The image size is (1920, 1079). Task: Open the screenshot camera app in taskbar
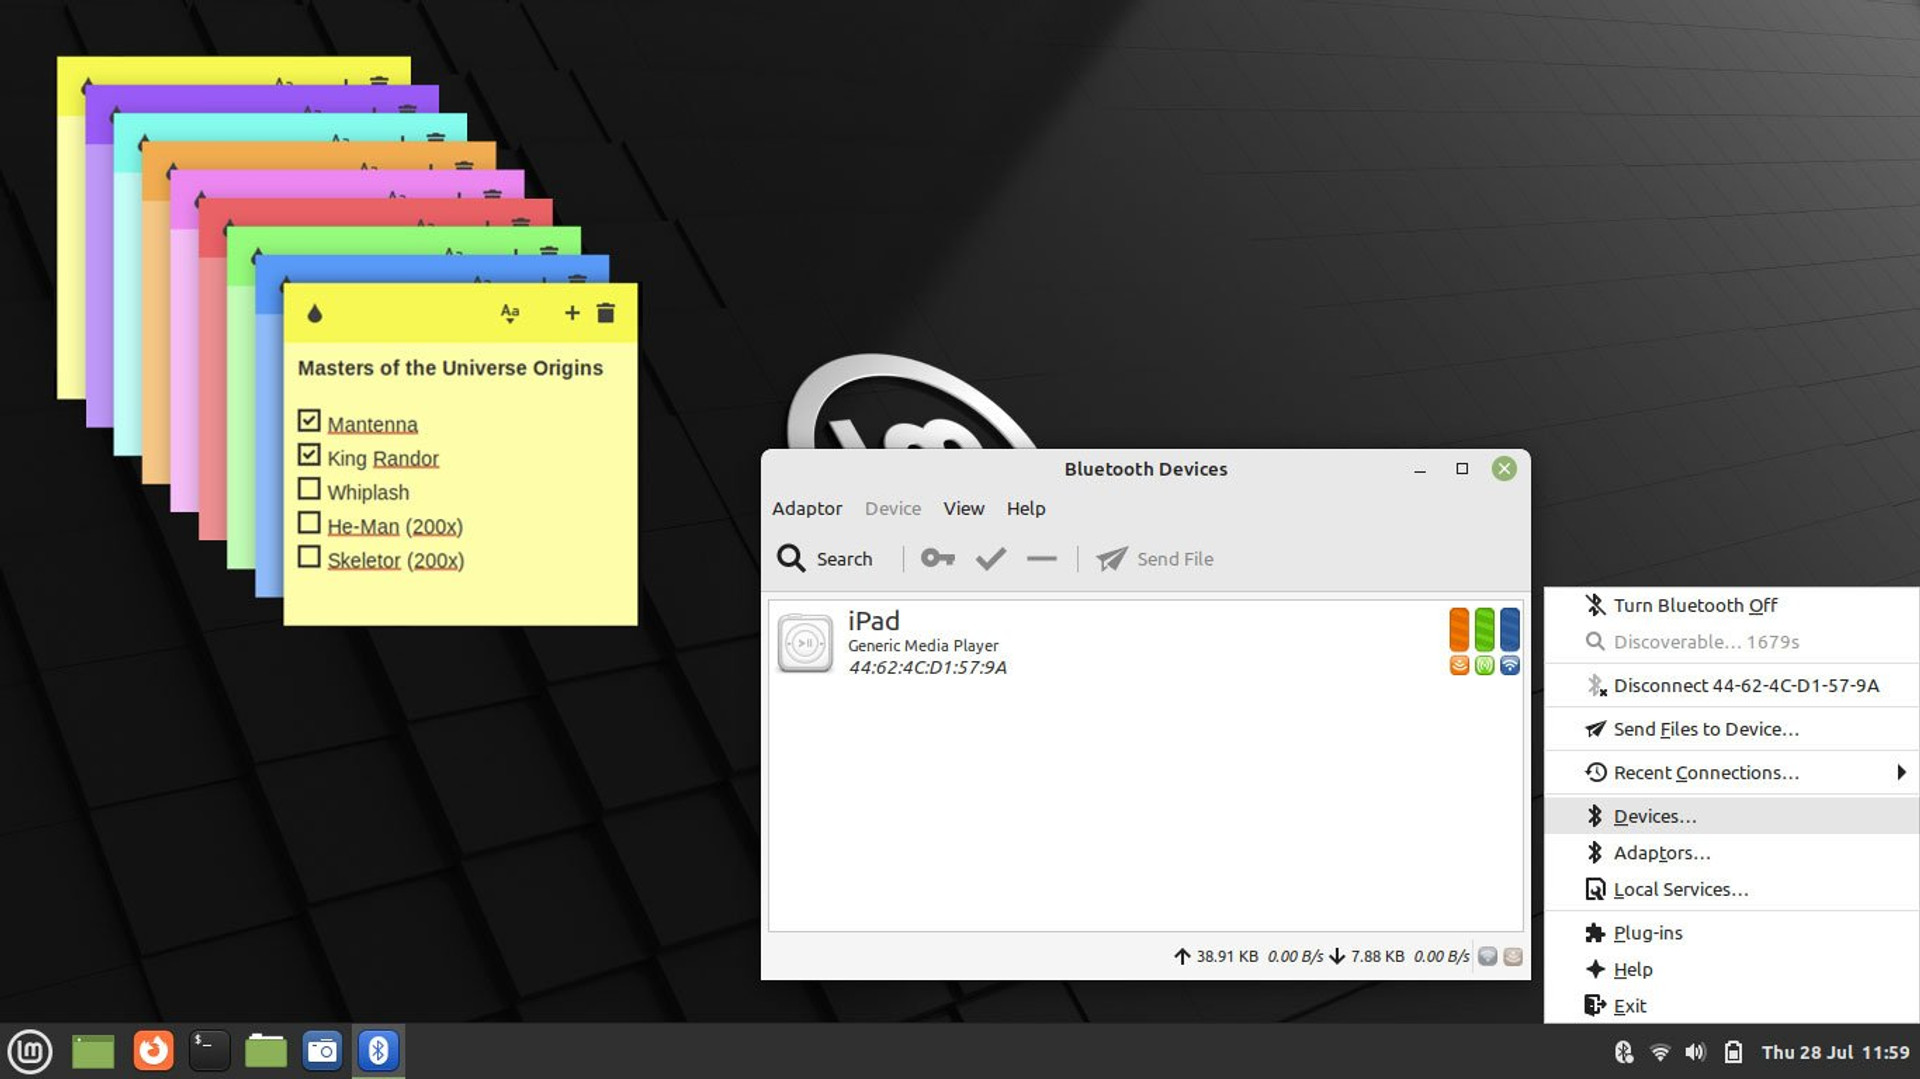pyautogui.click(x=322, y=1051)
